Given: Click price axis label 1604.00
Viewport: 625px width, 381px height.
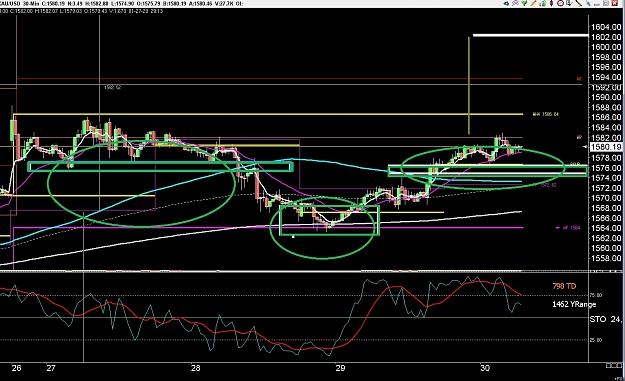Looking at the screenshot, I should coord(605,27).
